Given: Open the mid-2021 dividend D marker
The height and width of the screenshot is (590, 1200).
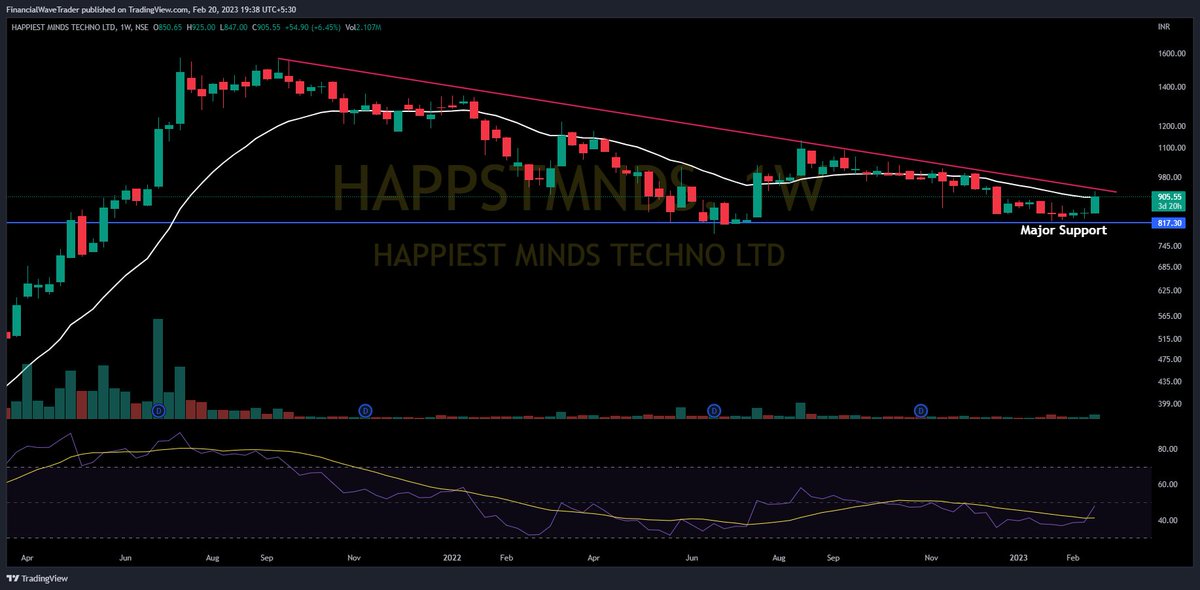Looking at the screenshot, I should pyautogui.click(x=158, y=410).
